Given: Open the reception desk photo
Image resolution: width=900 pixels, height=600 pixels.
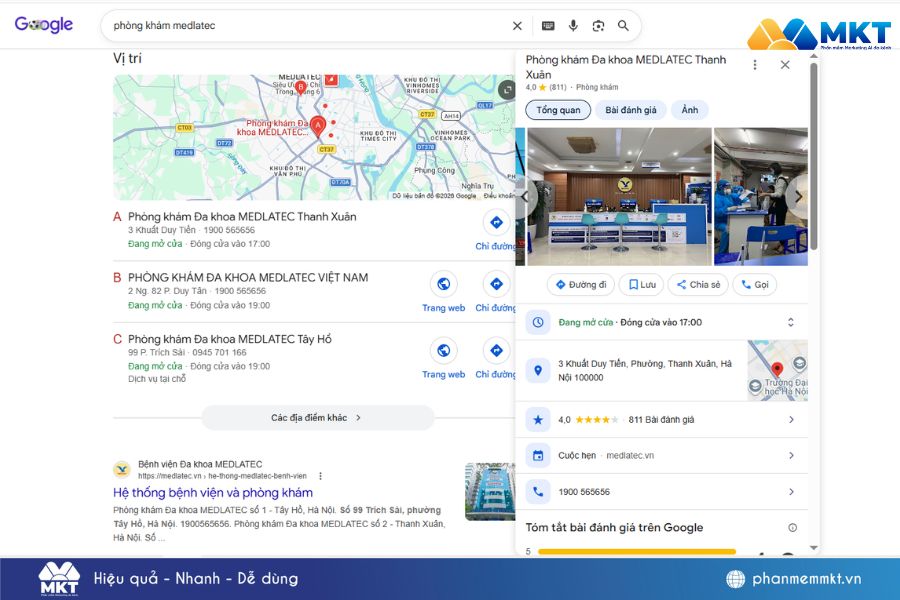Looking at the screenshot, I should (619, 196).
